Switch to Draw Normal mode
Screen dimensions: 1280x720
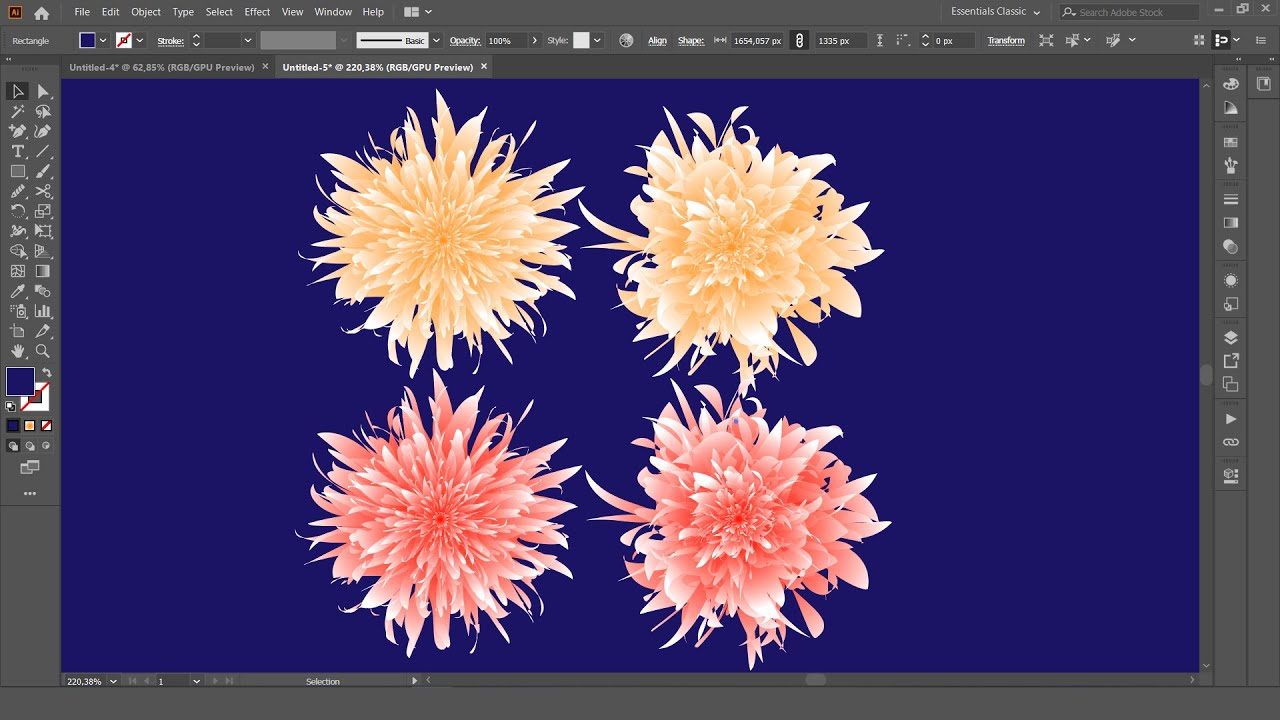(13, 446)
